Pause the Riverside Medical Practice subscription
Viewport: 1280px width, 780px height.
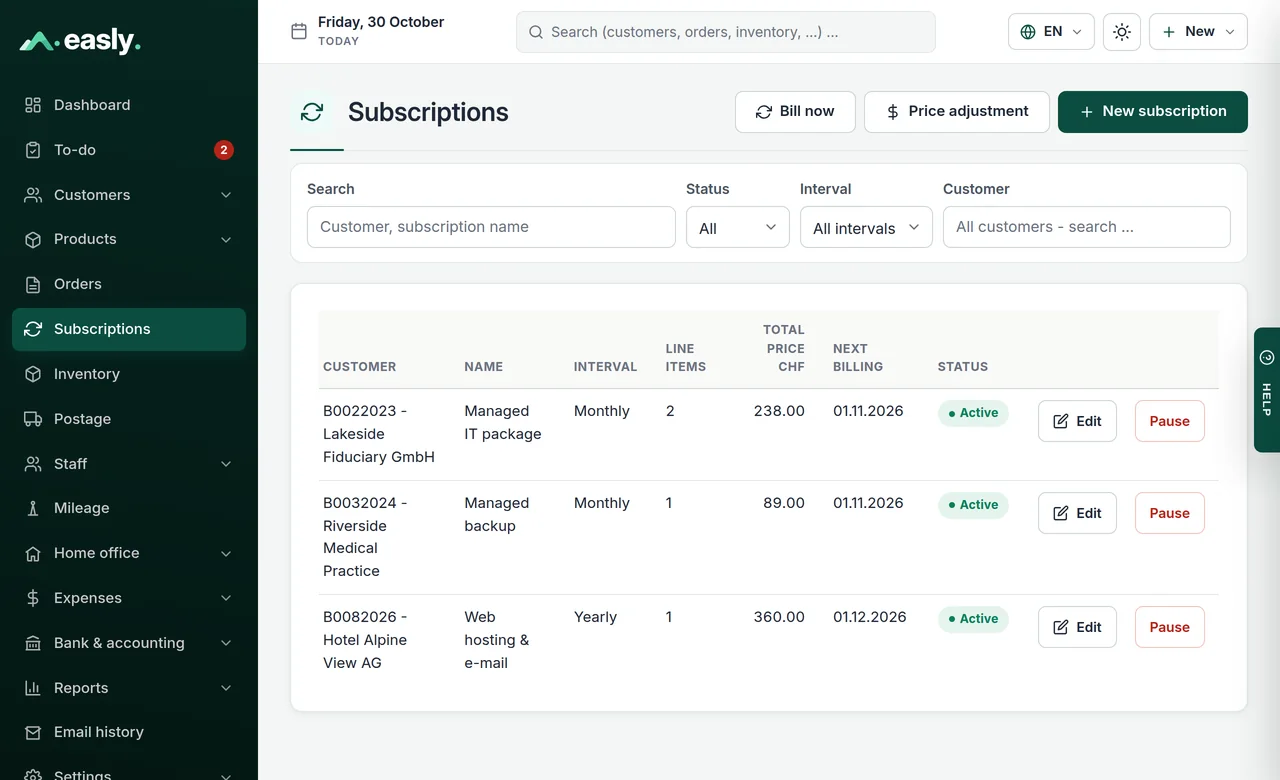point(1170,513)
